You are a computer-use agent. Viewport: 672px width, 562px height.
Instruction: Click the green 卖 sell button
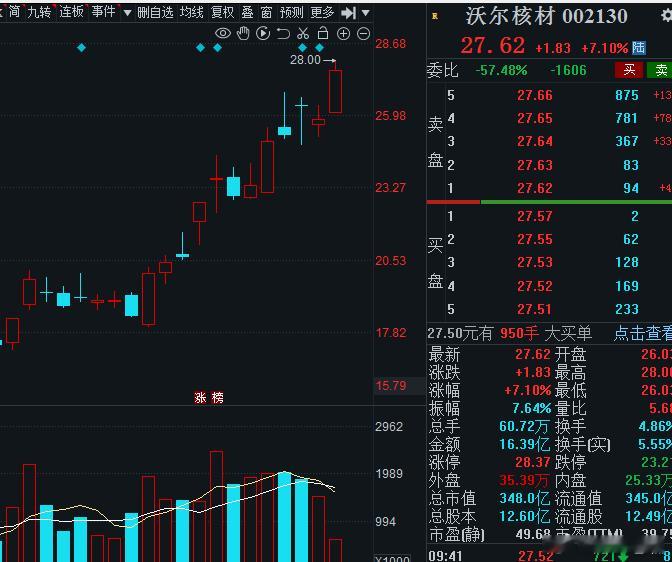pos(660,70)
